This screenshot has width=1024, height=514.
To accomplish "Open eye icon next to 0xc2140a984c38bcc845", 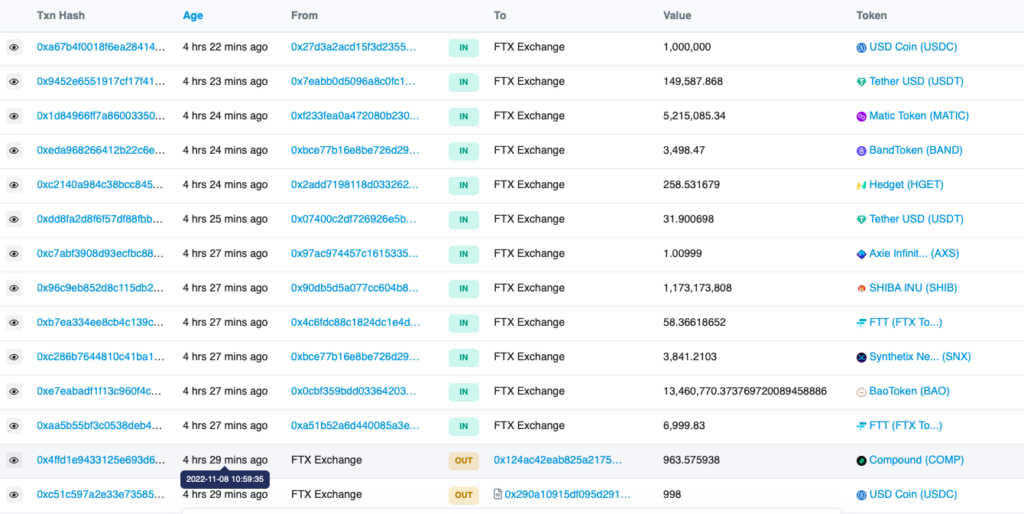I will tap(14, 185).
